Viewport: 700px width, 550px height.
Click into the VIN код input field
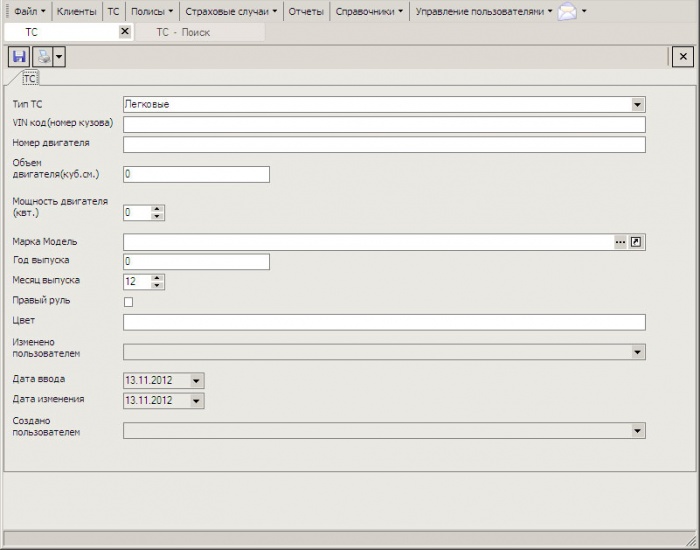coord(384,125)
